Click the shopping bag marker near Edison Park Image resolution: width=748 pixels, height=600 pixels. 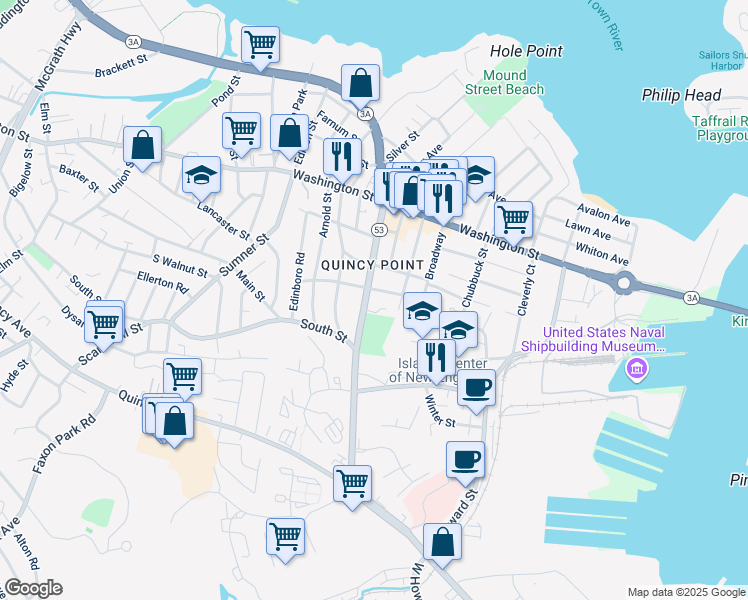[289, 133]
